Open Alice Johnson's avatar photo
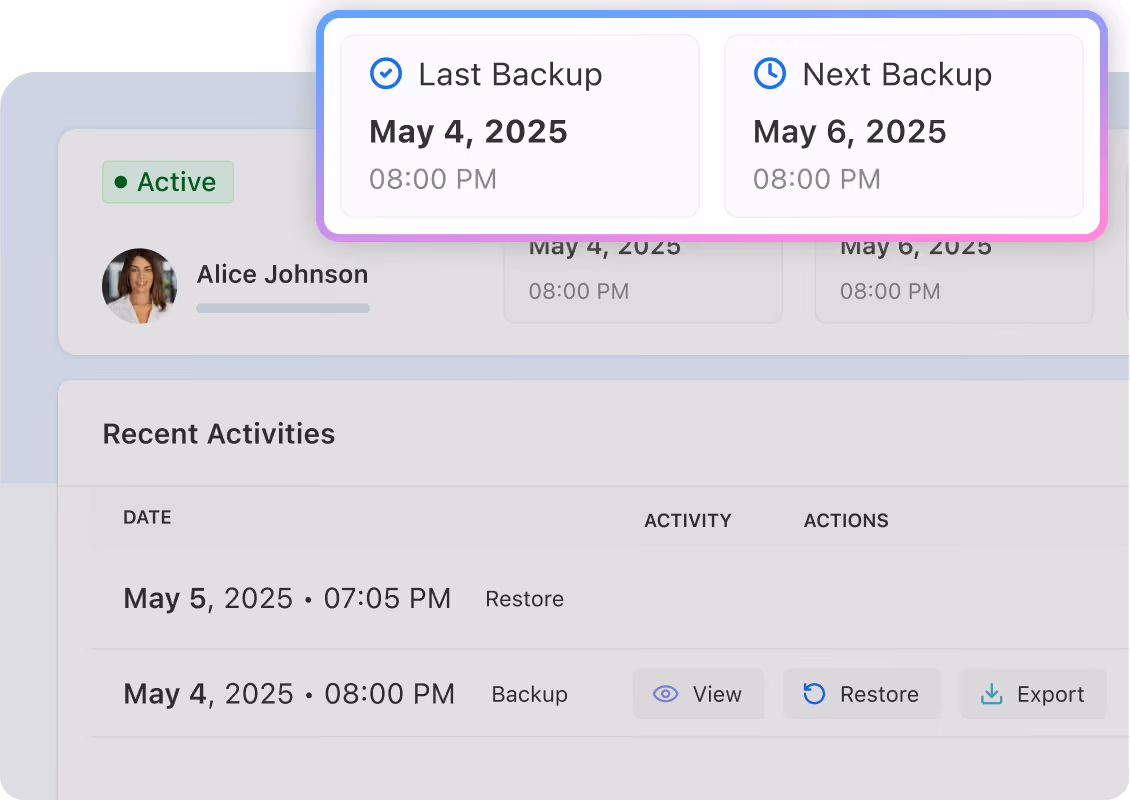 click(140, 286)
